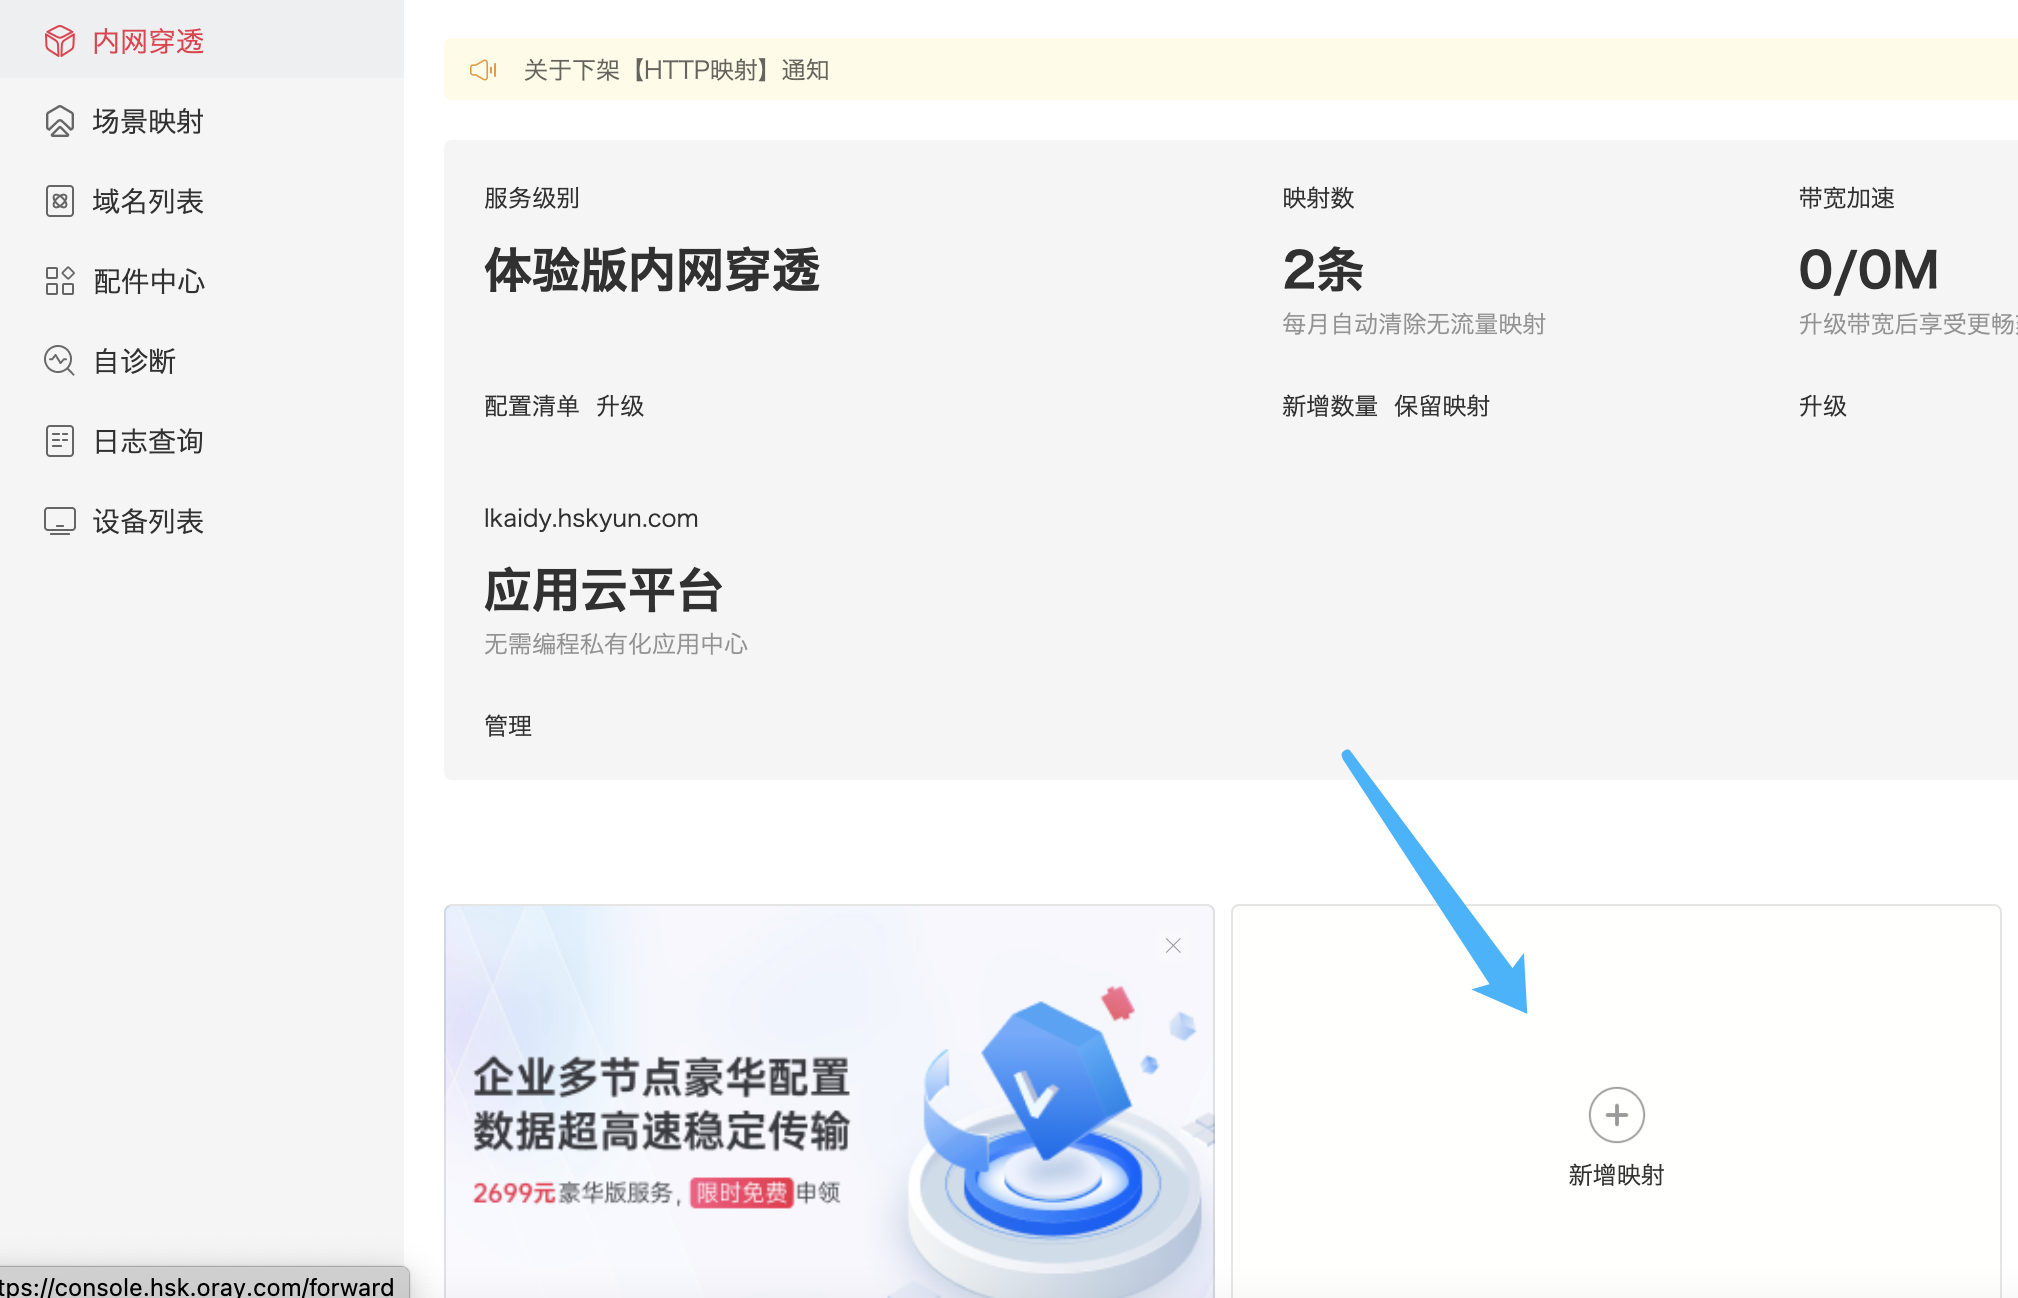The image size is (2018, 1298).
Task: Click the 配件中心 grid icon
Action: tap(60, 281)
